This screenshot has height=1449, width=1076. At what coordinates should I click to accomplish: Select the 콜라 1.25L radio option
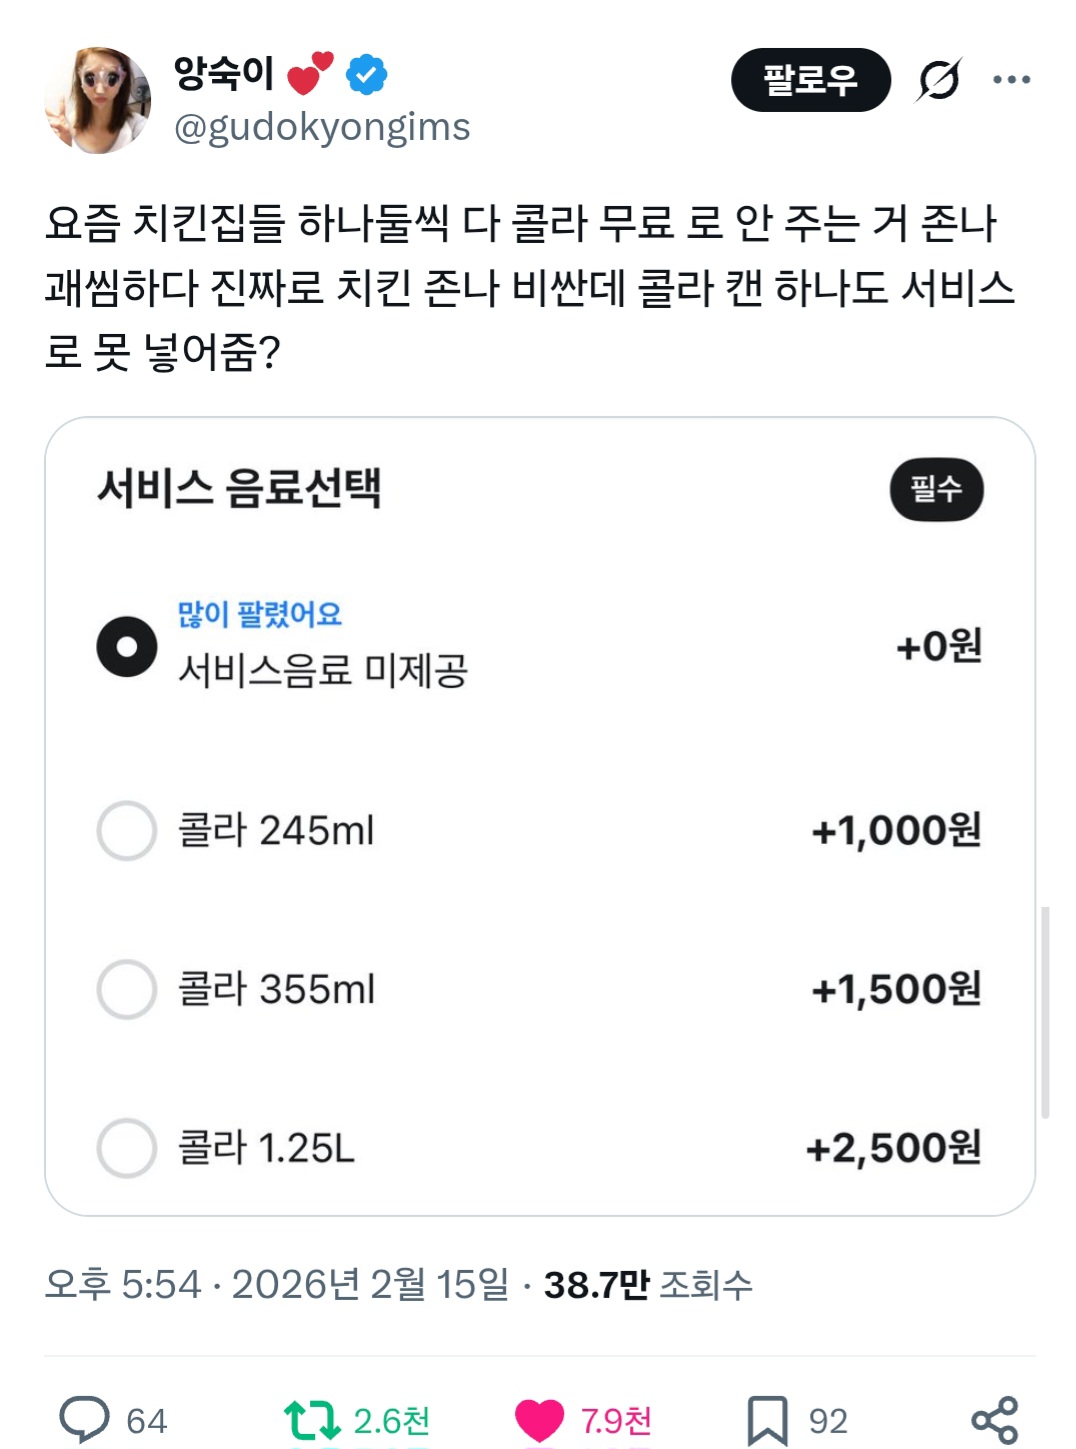click(x=127, y=1148)
